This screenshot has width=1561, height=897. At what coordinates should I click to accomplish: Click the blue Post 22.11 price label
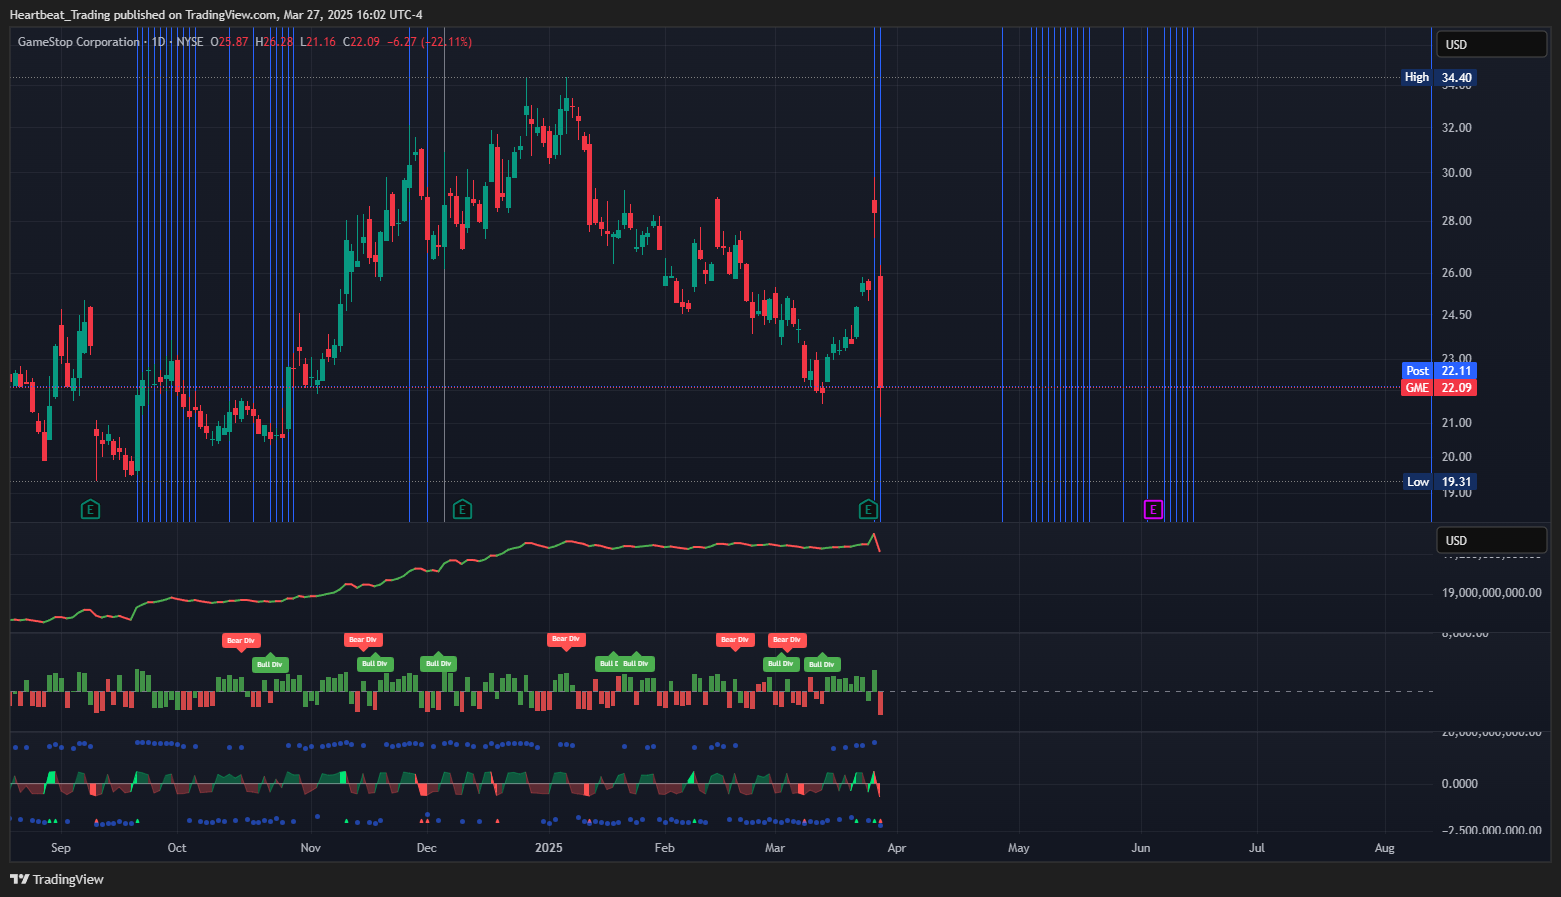[x=1439, y=370]
